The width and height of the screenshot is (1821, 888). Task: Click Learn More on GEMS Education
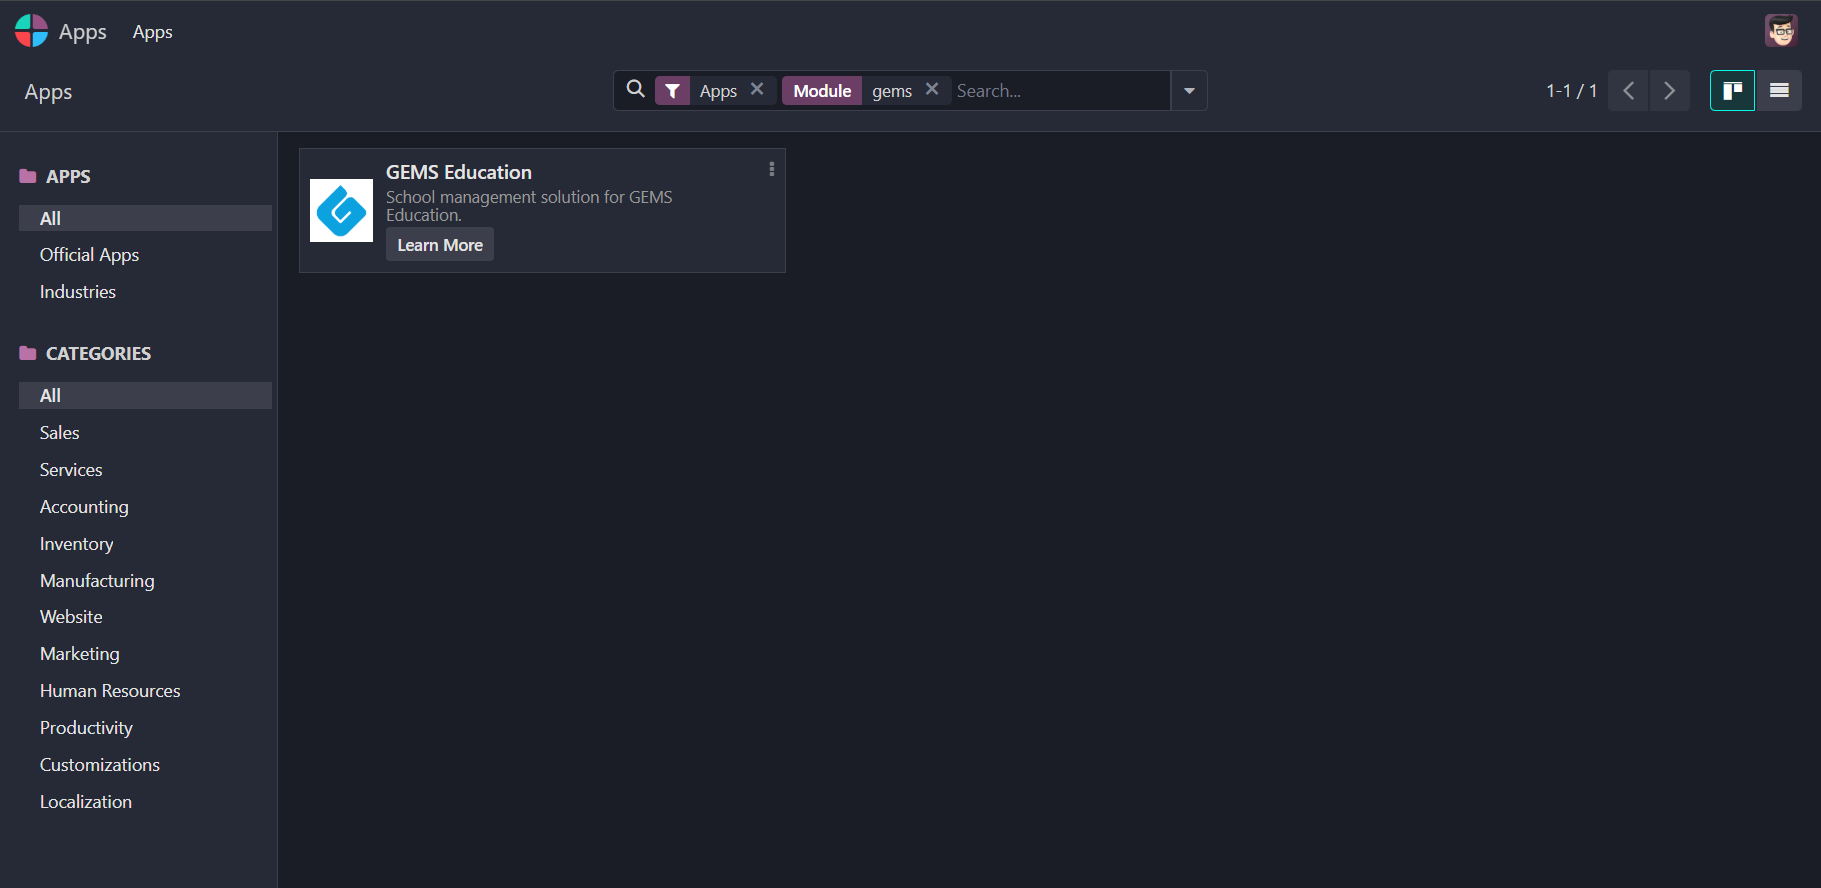coord(440,245)
